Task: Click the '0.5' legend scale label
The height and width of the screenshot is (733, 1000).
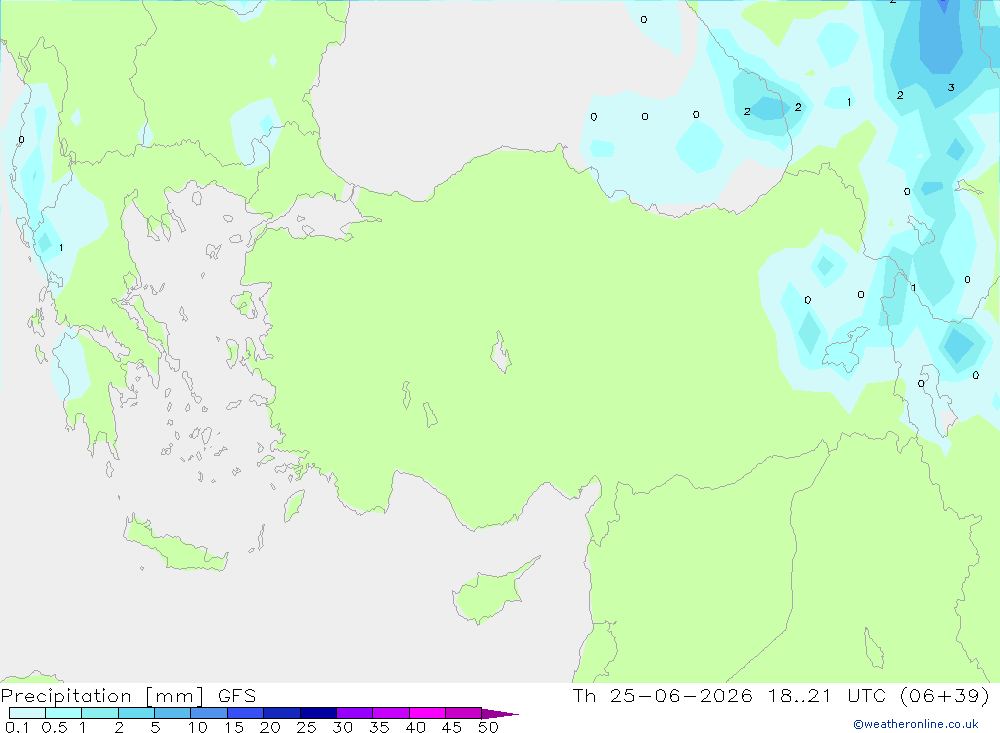Action: [x=54, y=727]
